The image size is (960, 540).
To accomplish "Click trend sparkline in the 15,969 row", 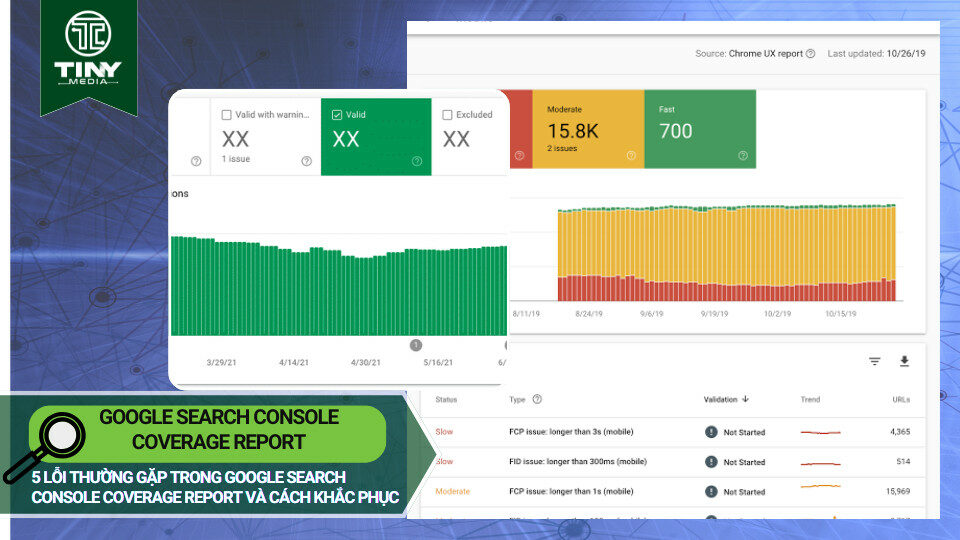I will click(820, 486).
